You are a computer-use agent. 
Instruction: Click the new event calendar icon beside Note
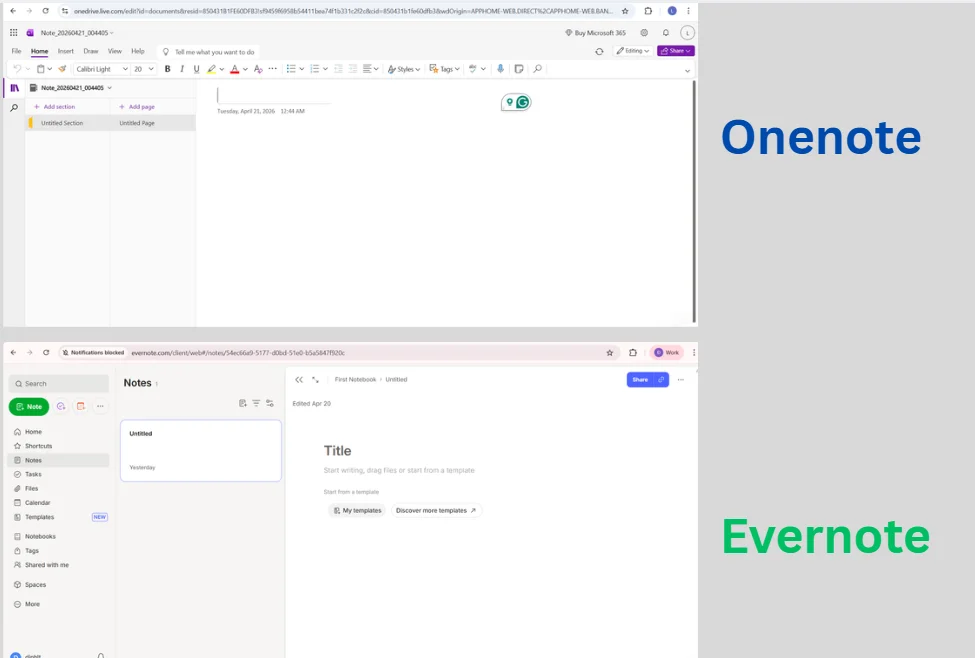tap(81, 406)
